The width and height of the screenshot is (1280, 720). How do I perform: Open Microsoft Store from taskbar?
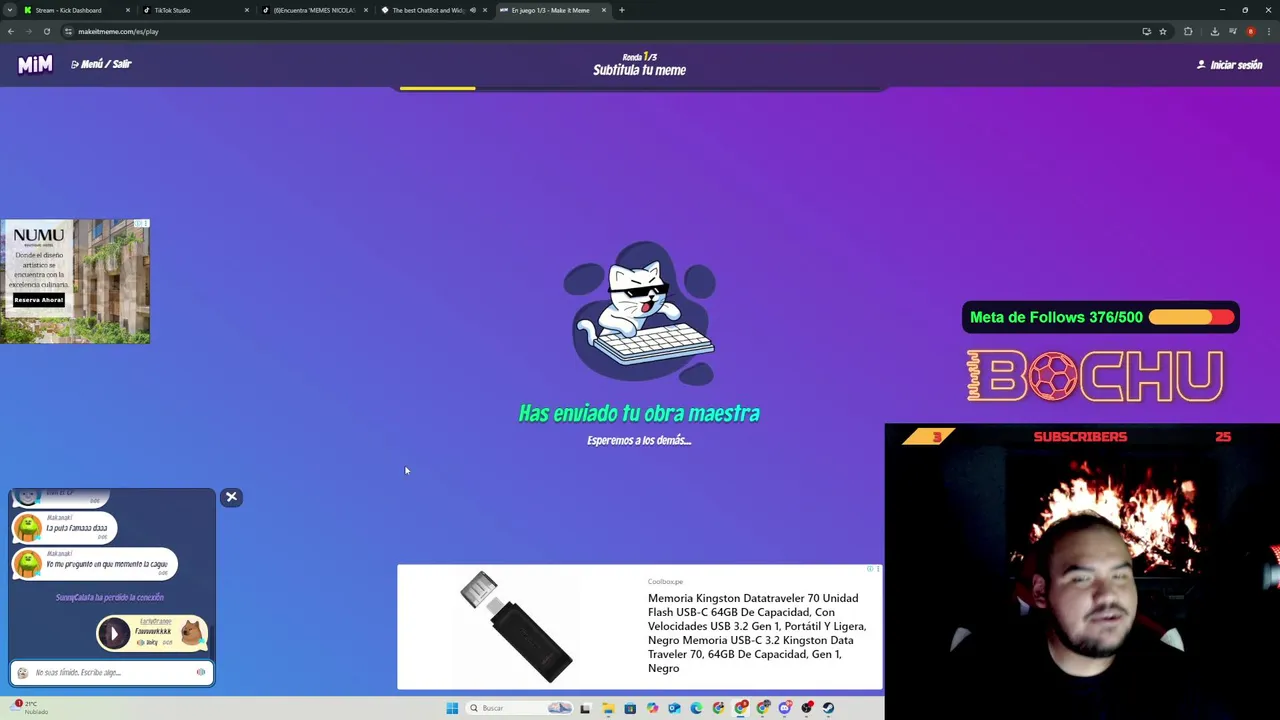630,708
